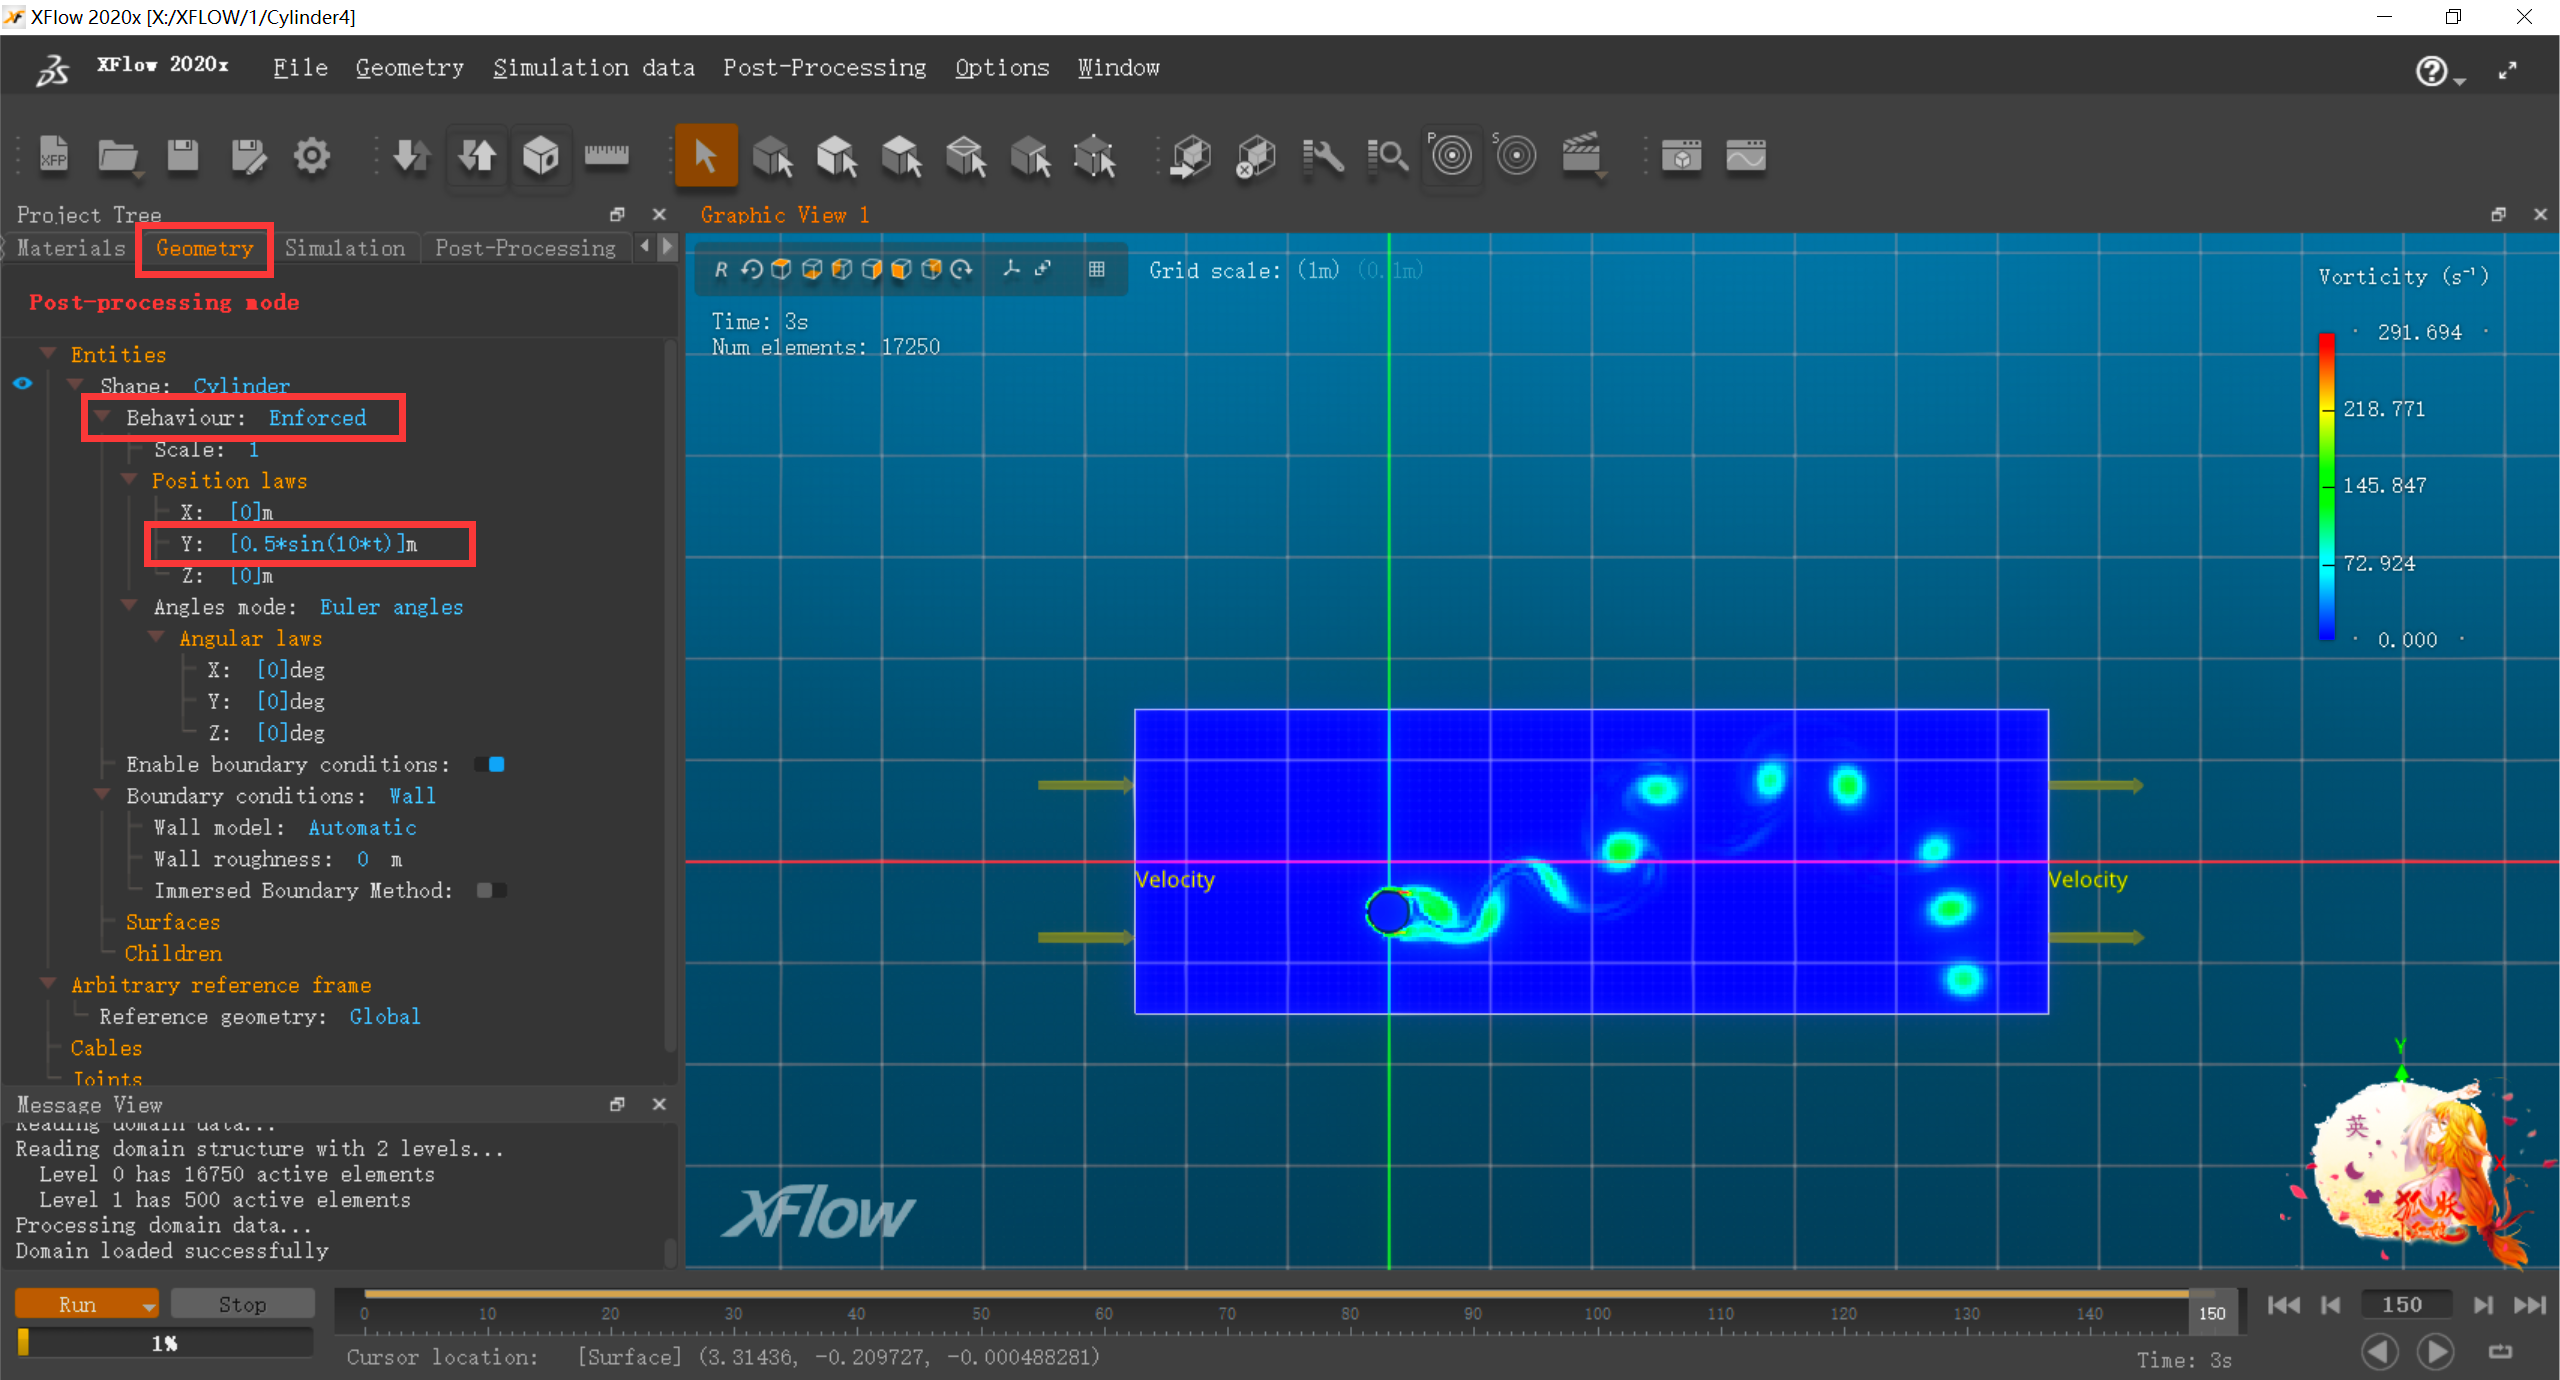The image size is (2560, 1380).
Task: Open the project settings gear icon
Action: (311, 156)
